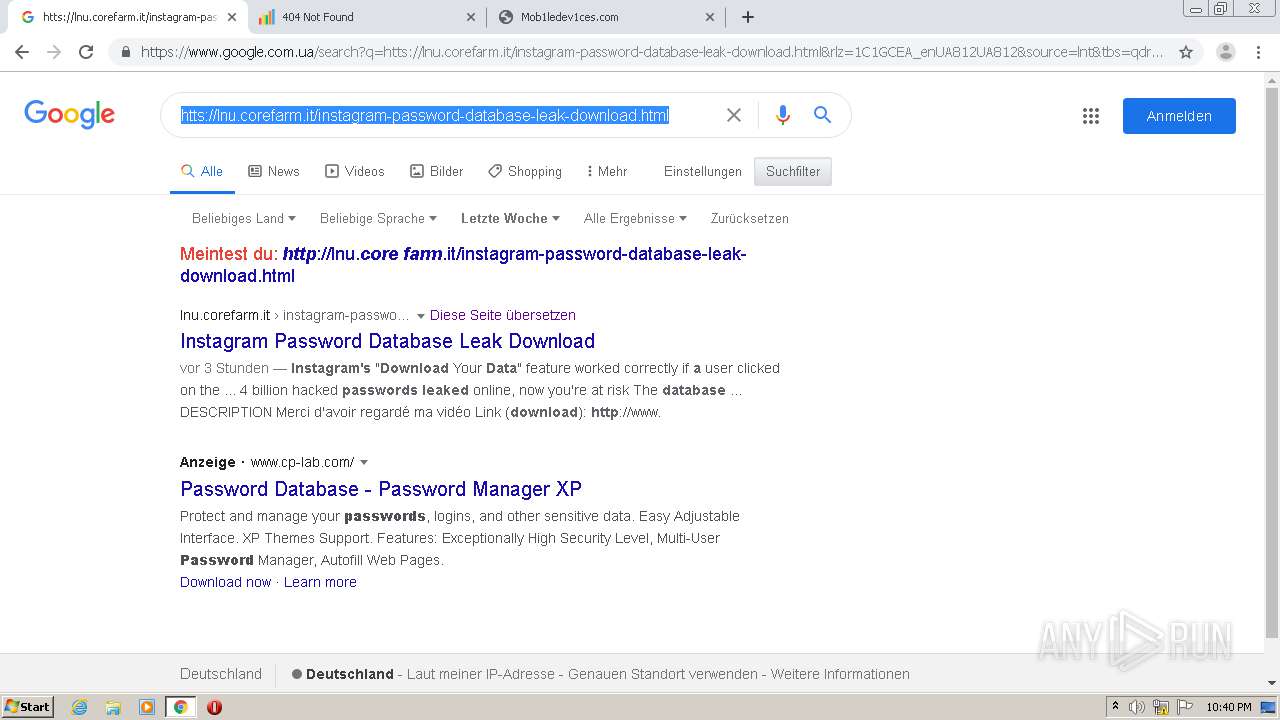Open the Mehr menu
Image resolution: width=1280 pixels, height=720 pixels.
(607, 171)
